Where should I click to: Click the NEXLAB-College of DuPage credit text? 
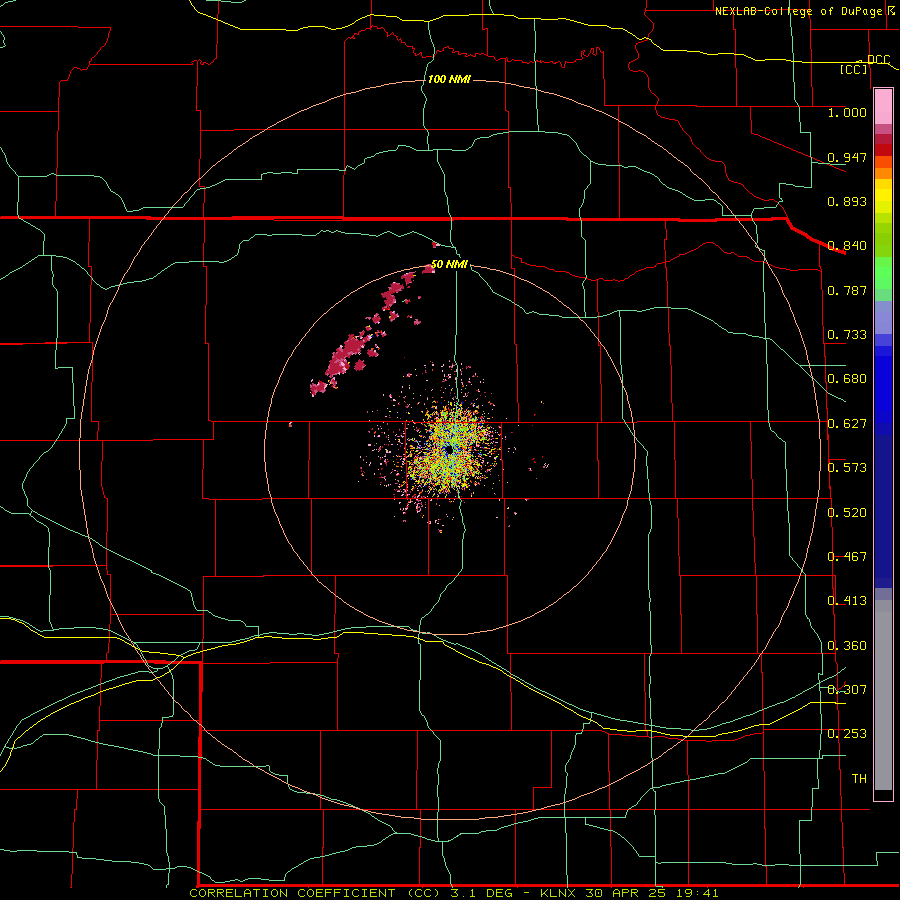click(x=806, y=11)
